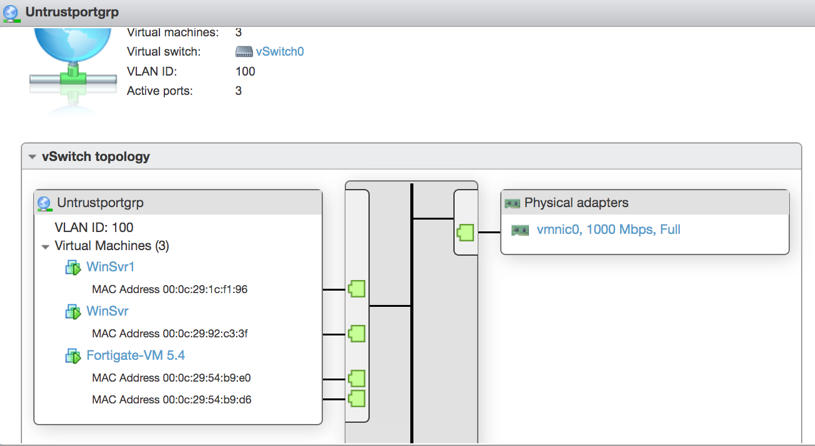This screenshot has width=815, height=446.
Task: Click the Active ports: label
Action: point(160,91)
